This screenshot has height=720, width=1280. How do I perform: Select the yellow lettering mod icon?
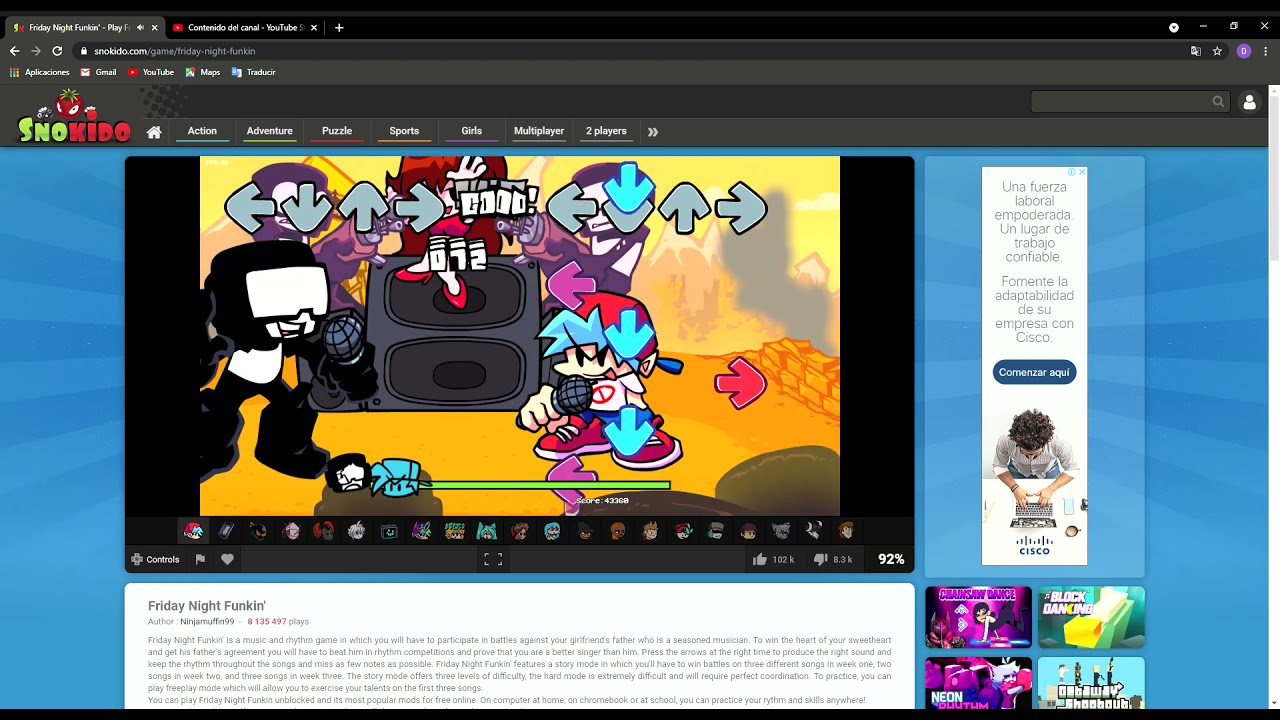click(454, 531)
